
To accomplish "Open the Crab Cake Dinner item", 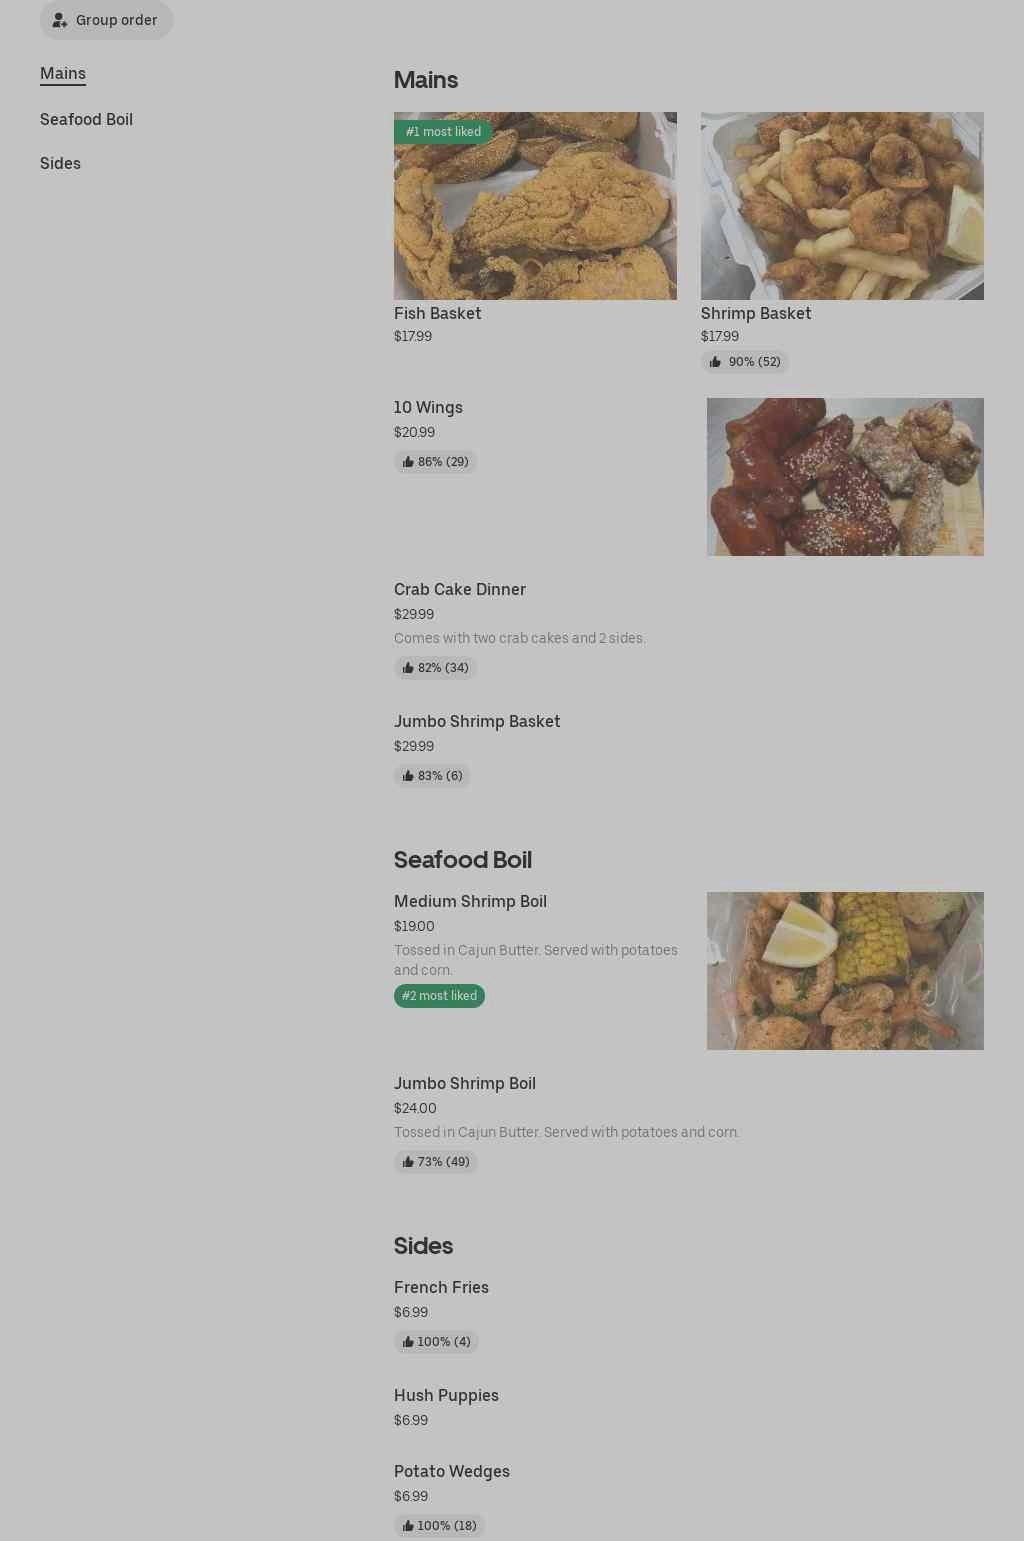I will pos(460,589).
